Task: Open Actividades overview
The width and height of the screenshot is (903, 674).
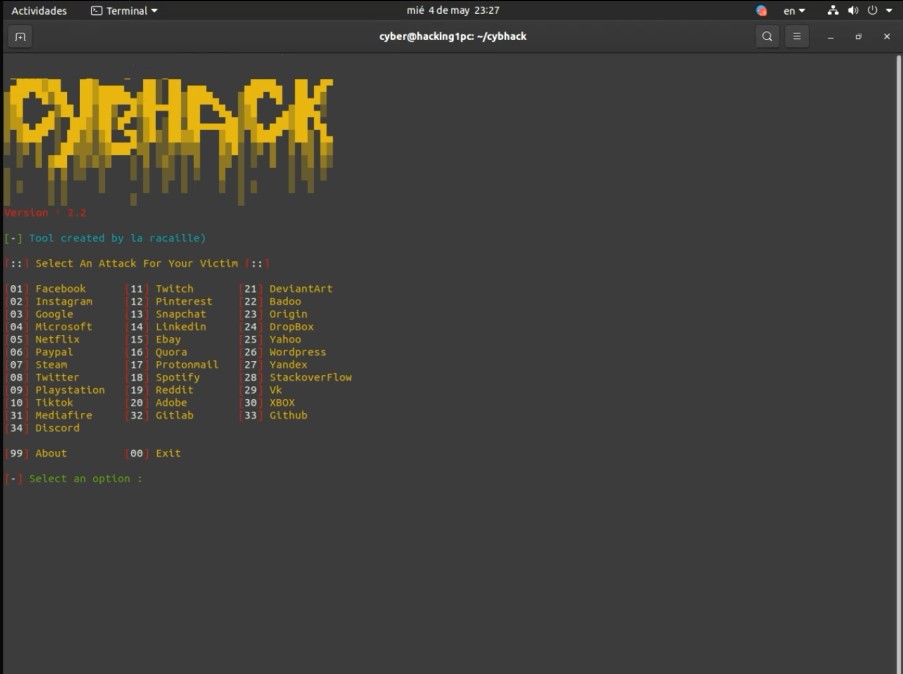Action: (39, 10)
